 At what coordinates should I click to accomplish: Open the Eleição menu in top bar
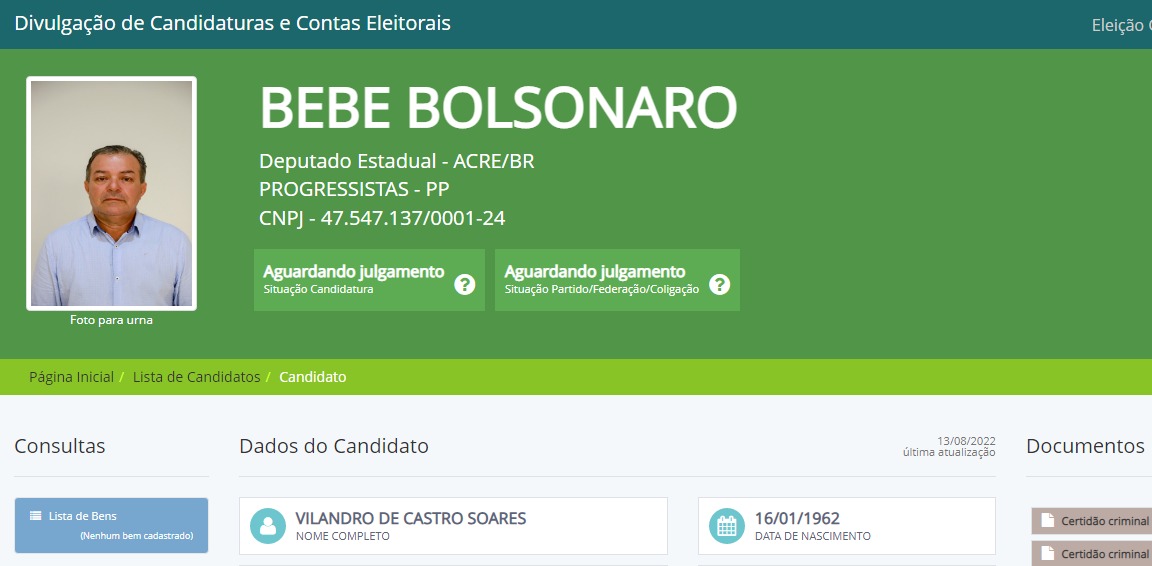(1120, 25)
